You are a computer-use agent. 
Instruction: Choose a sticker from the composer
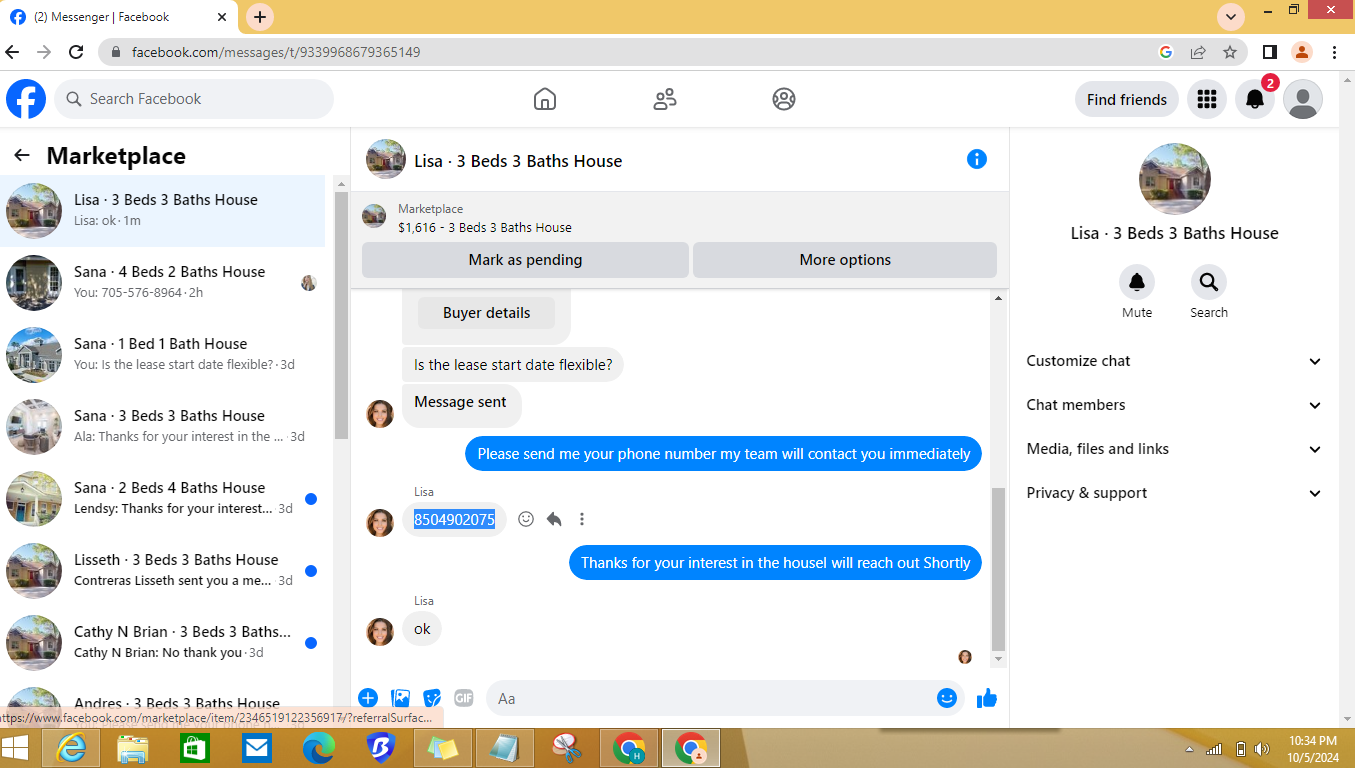pyautogui.click(x=432, y=698)
